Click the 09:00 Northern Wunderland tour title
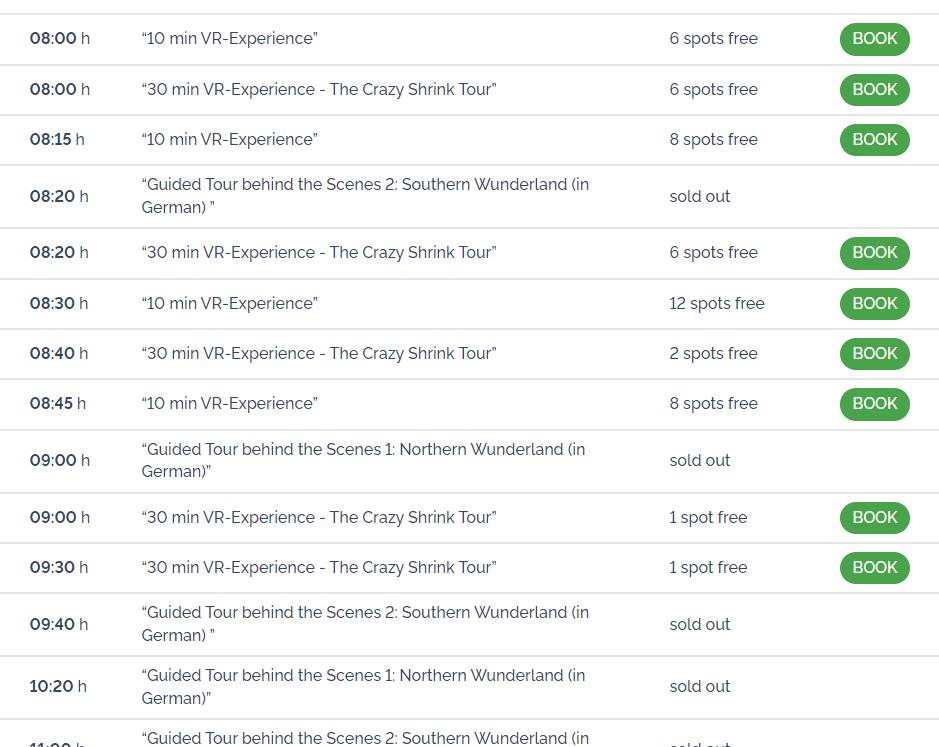The image size is (939, 747). point(363,460)
